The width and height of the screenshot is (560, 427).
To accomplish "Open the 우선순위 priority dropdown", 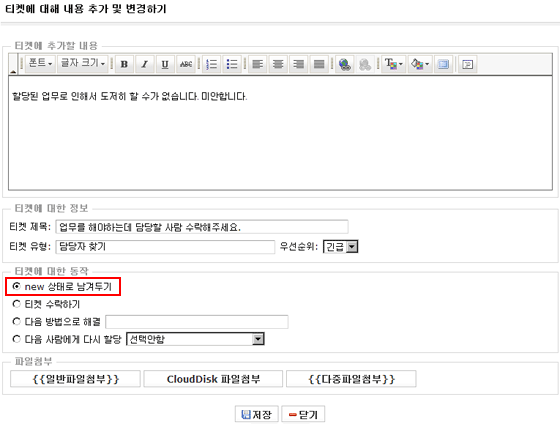I will click(340, 247).
